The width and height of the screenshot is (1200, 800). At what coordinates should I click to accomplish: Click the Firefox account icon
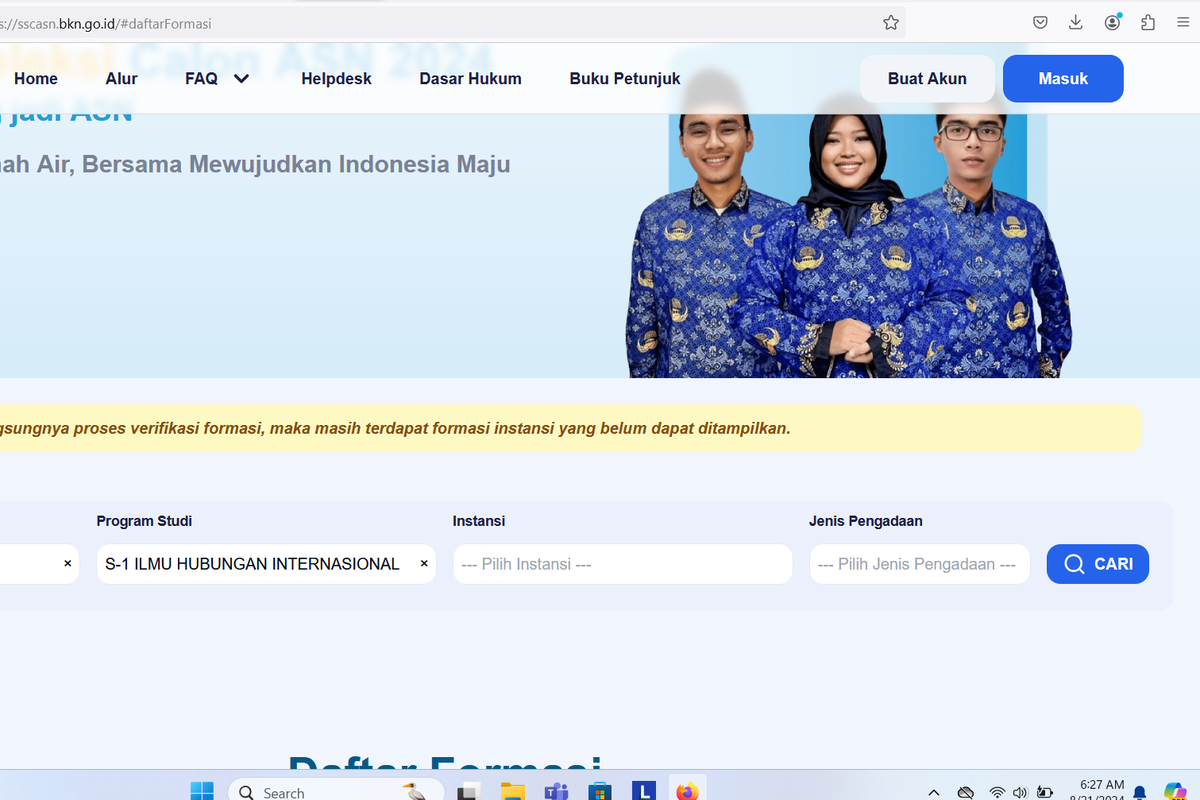[x=1112, y=23]
